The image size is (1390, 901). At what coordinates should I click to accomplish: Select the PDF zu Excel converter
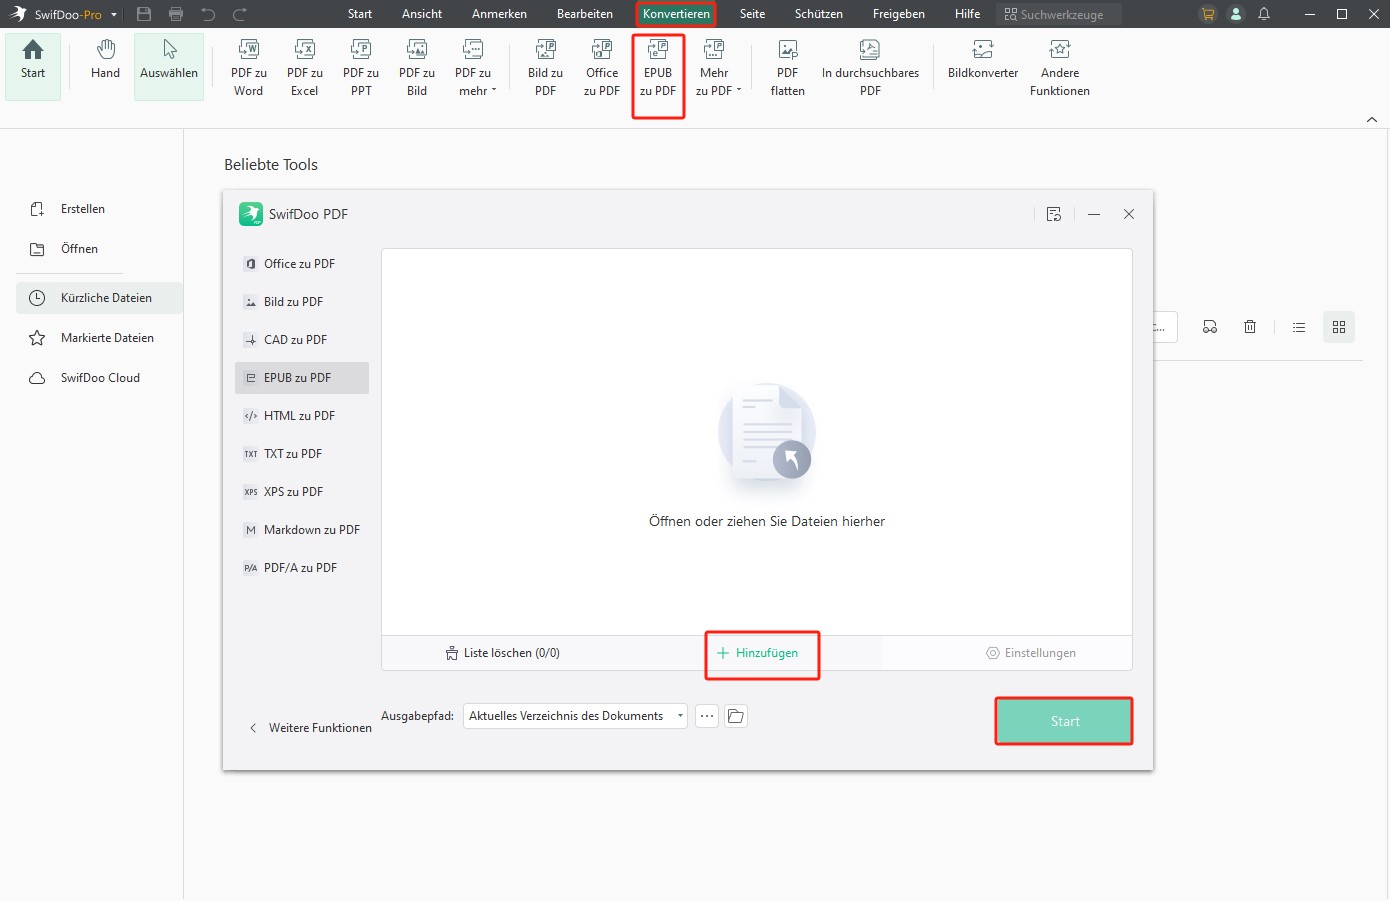click(305, 68)
